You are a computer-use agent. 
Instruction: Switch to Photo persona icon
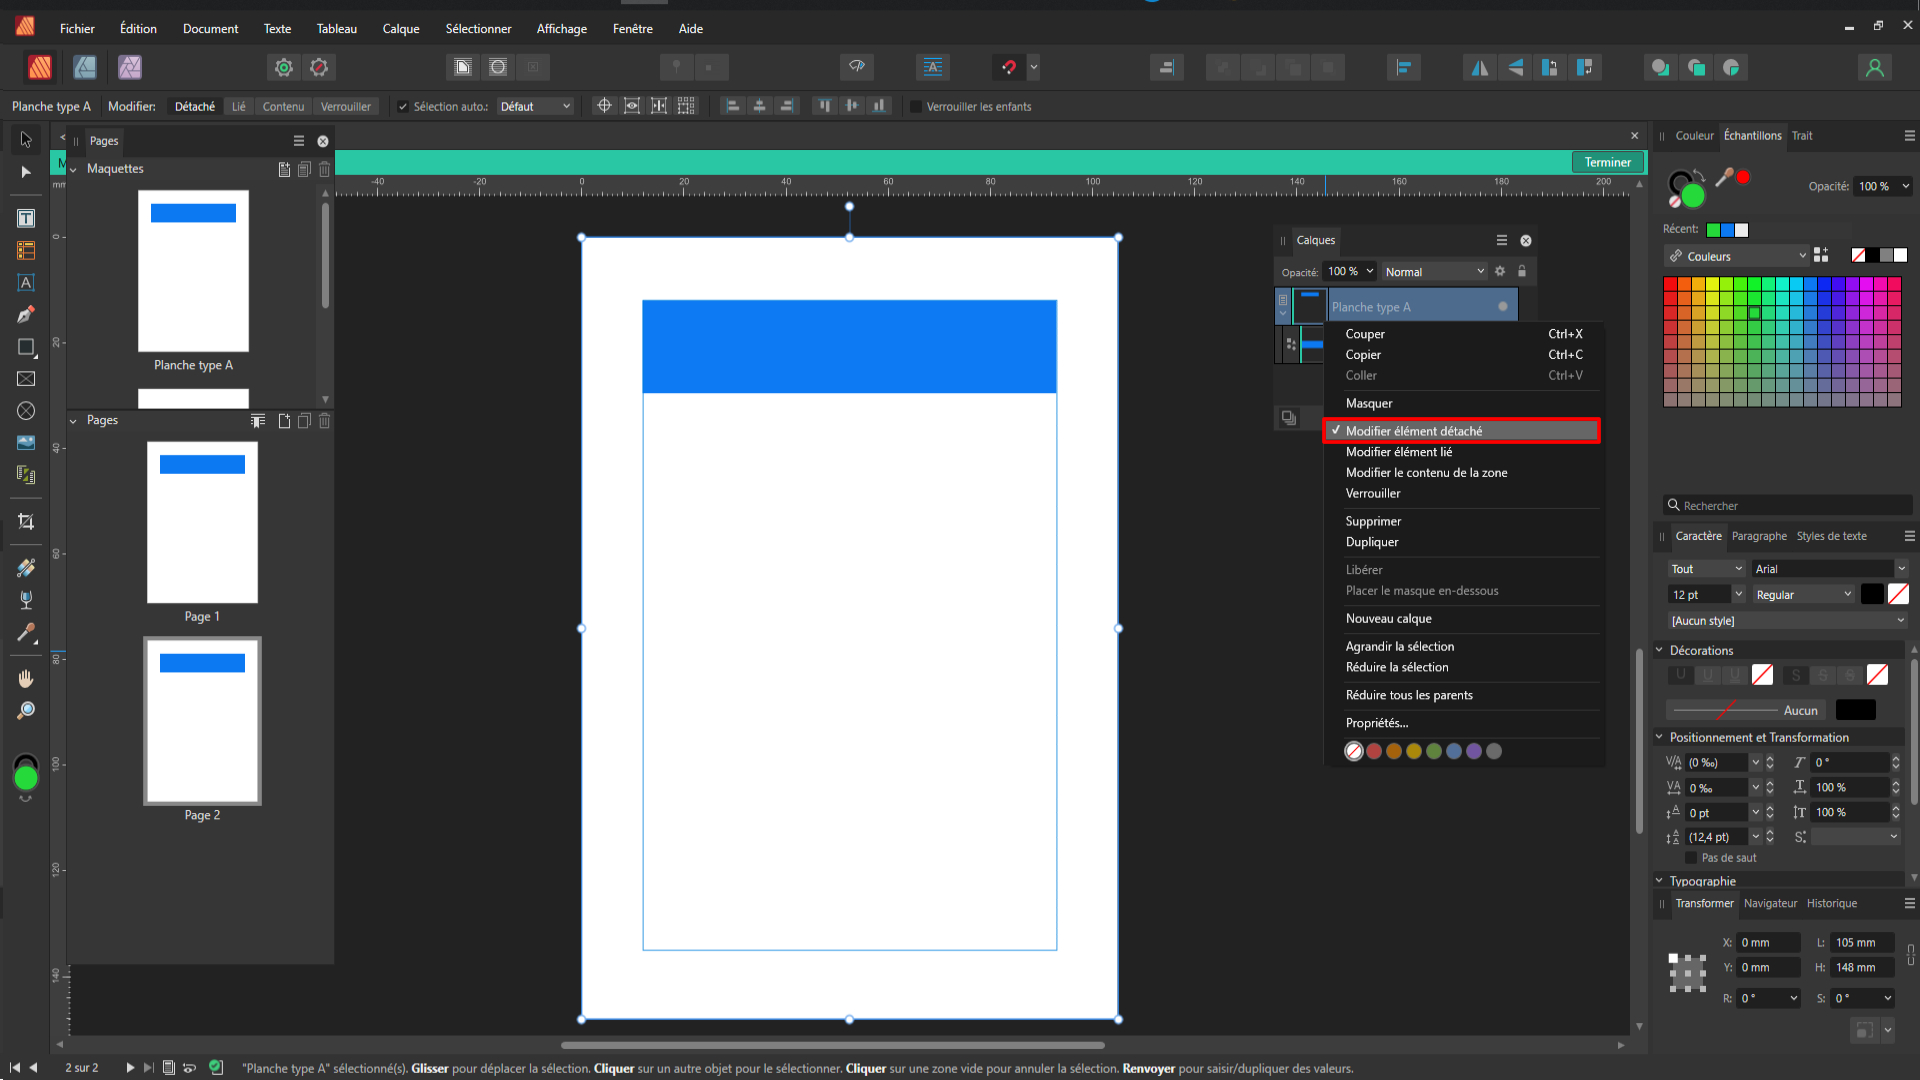(x=130, y=67)
